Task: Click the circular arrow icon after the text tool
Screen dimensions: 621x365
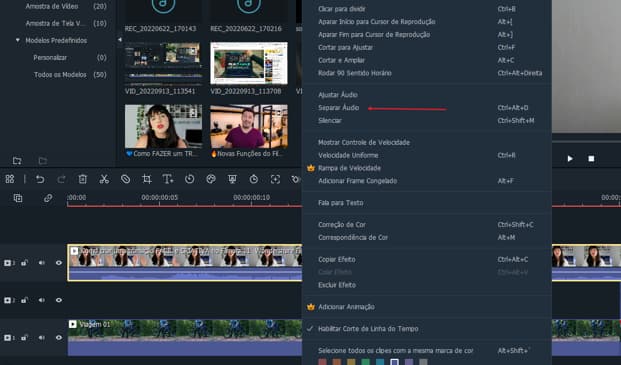Action: click(189, 179)
